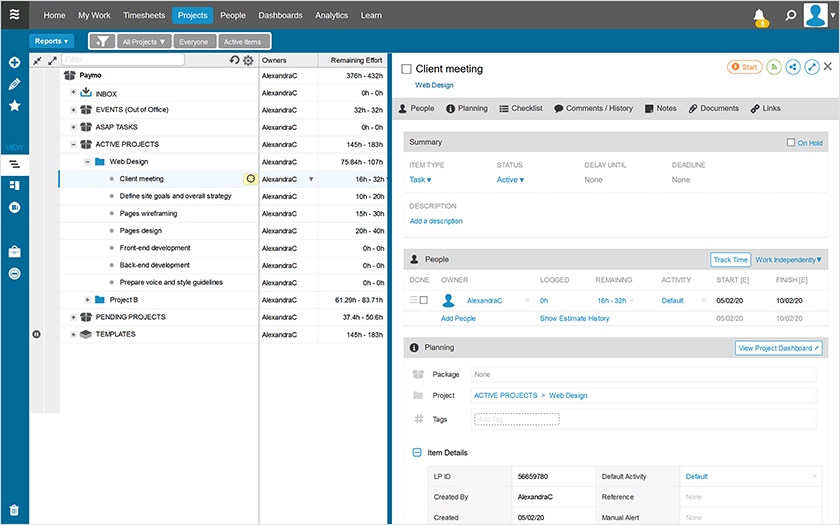Image resolution: width=840 pixels, height=525 pixels.
Task: Click the Add a description link
Action: (436, 221)
